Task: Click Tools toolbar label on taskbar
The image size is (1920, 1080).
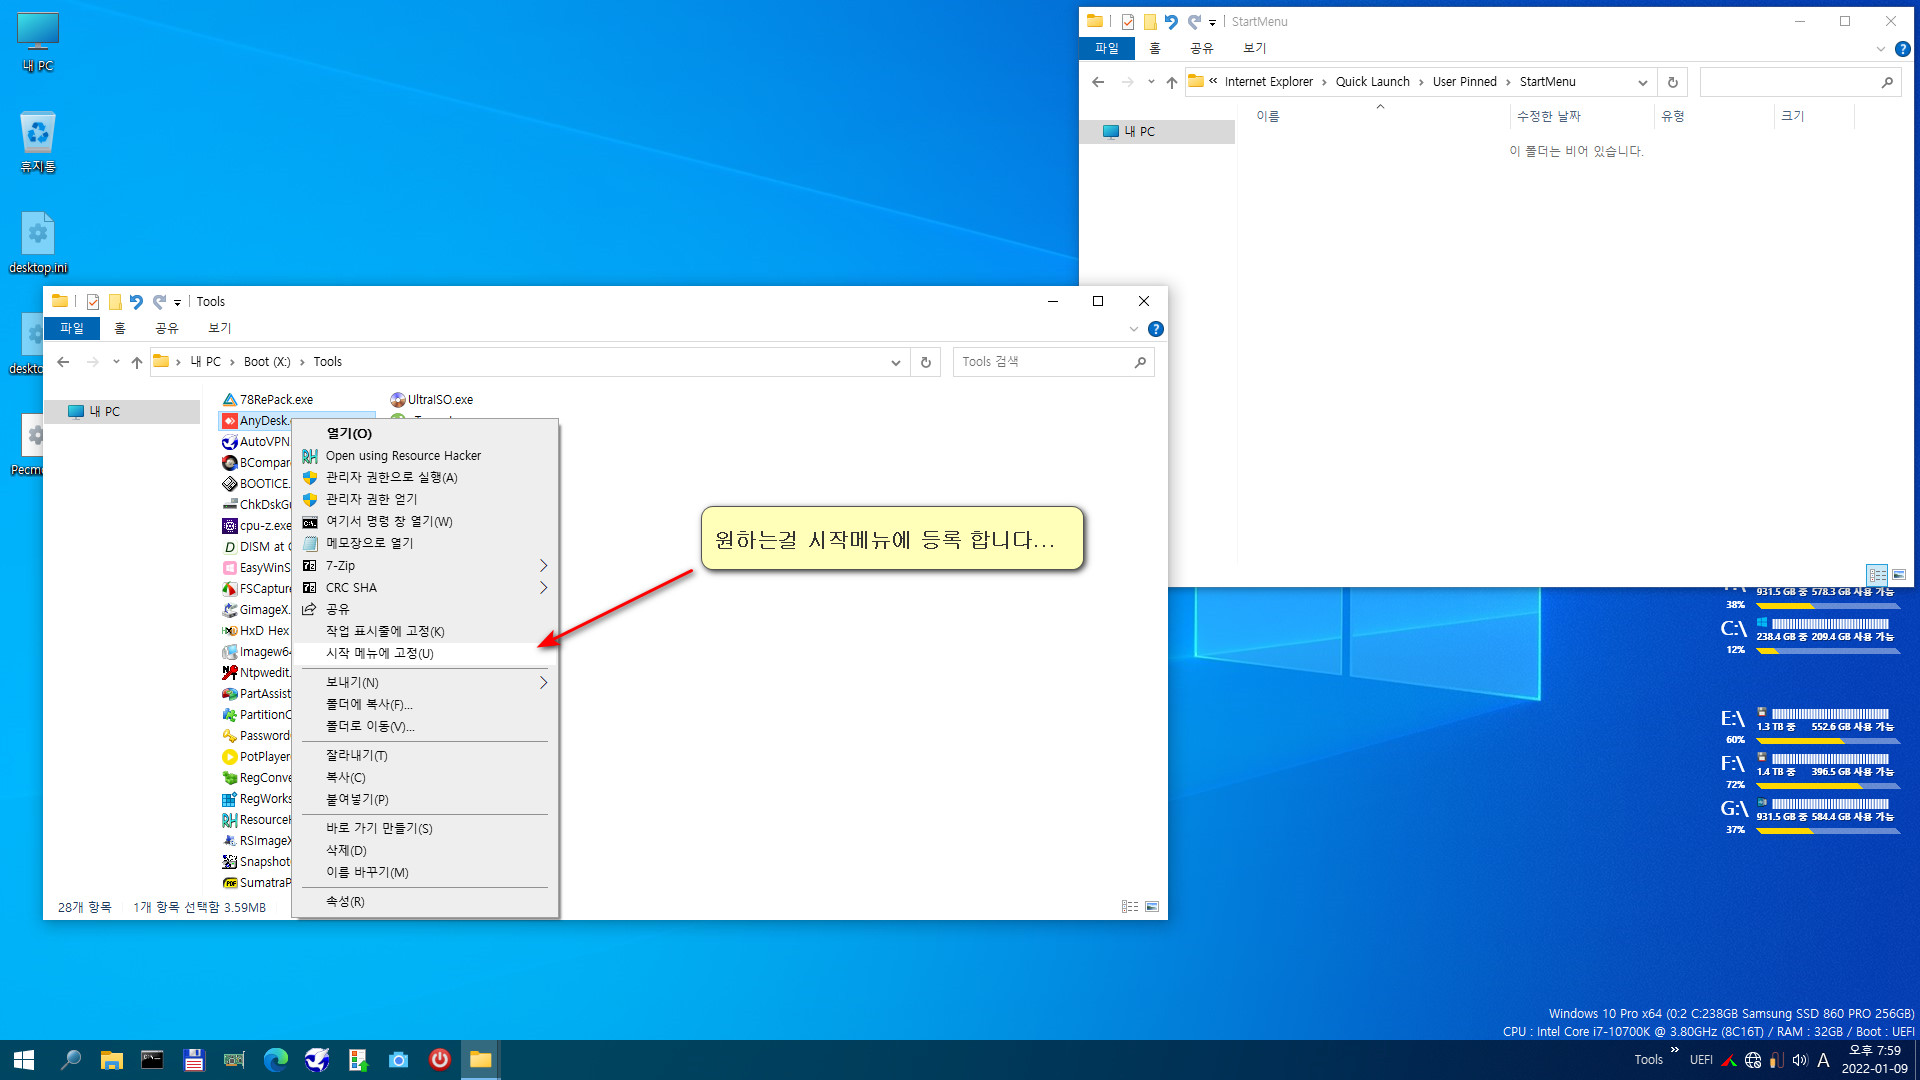Action: (x=1648, y=1060)
